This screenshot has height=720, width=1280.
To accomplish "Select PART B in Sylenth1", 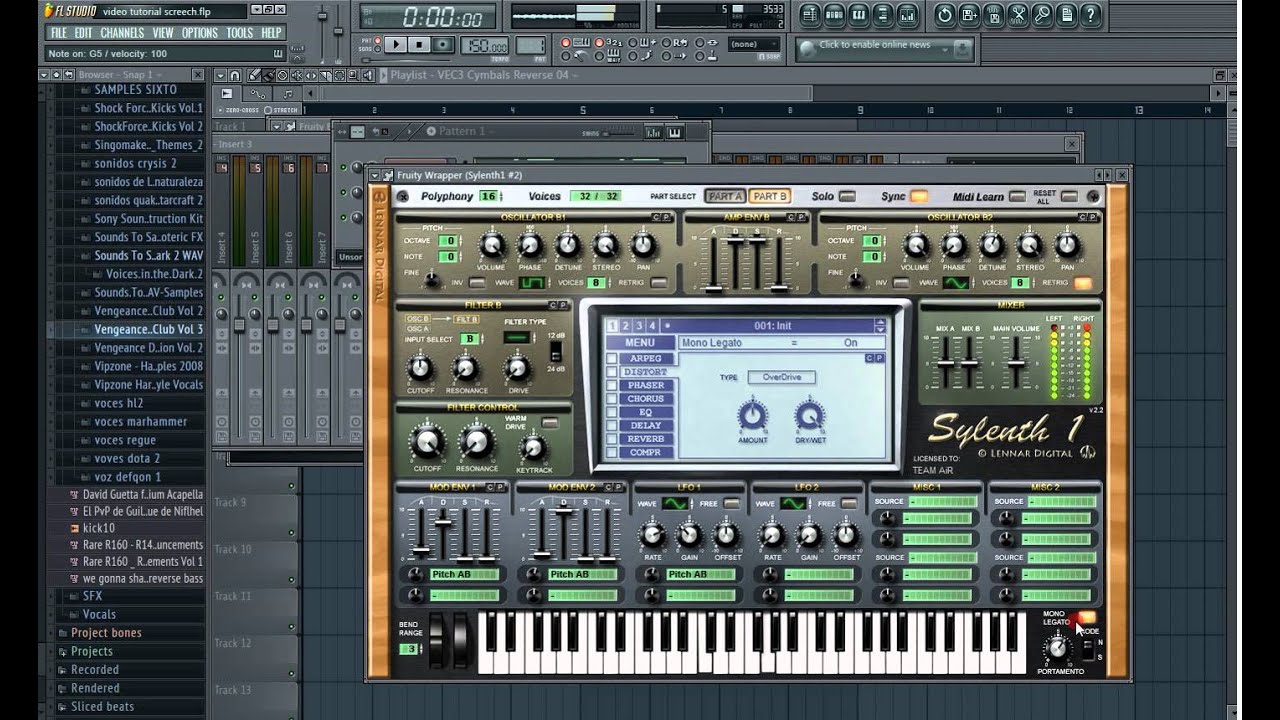I will tap(769, 196).
